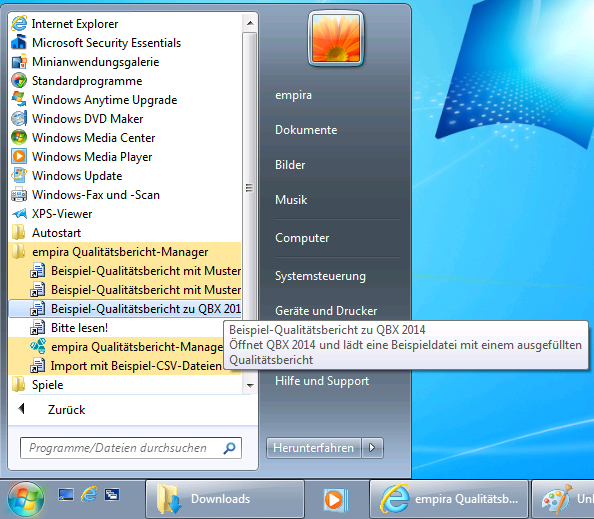The image size is (594, 519).
Task: Click the Windows Start orb
Action: [x=26, y=499]
